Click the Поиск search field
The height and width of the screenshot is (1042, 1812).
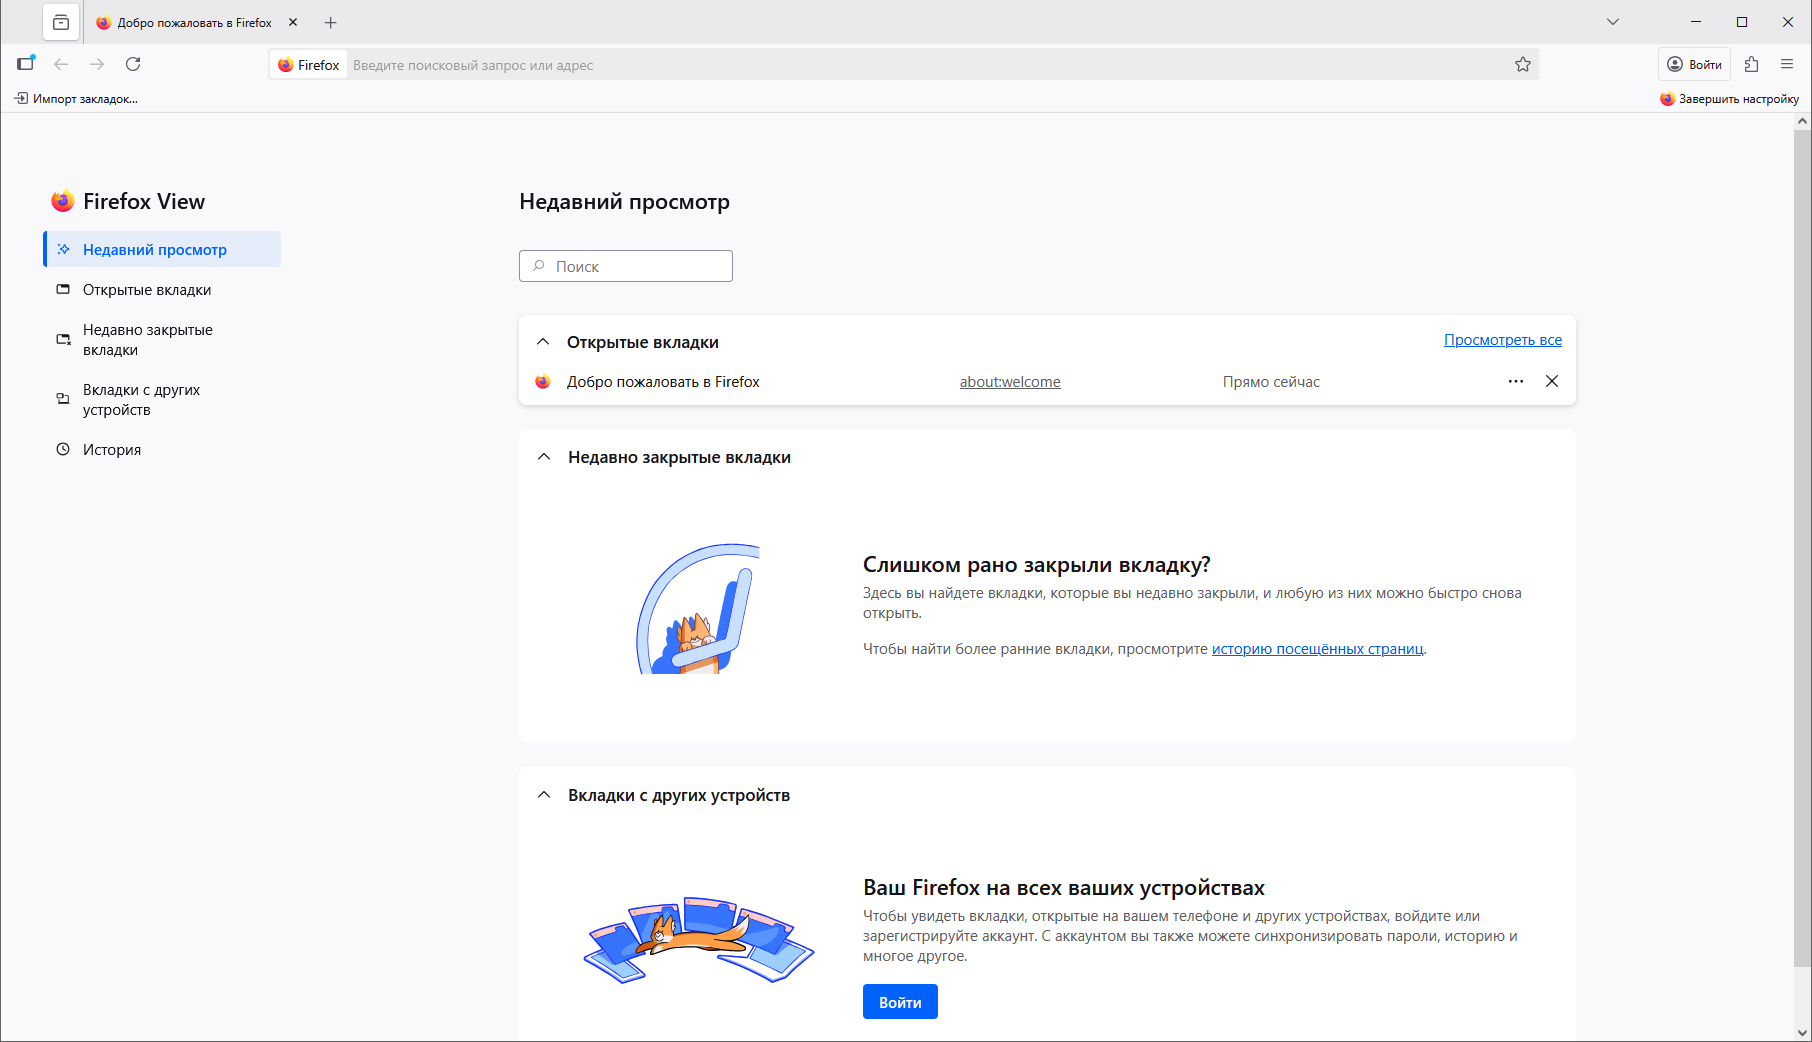point(626,266)
